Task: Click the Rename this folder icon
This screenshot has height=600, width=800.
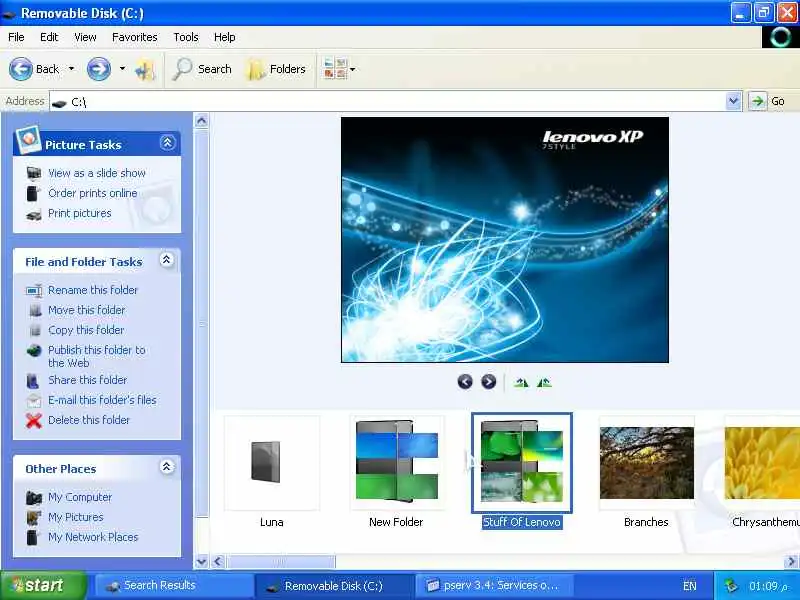Action: tap(34, 290)
